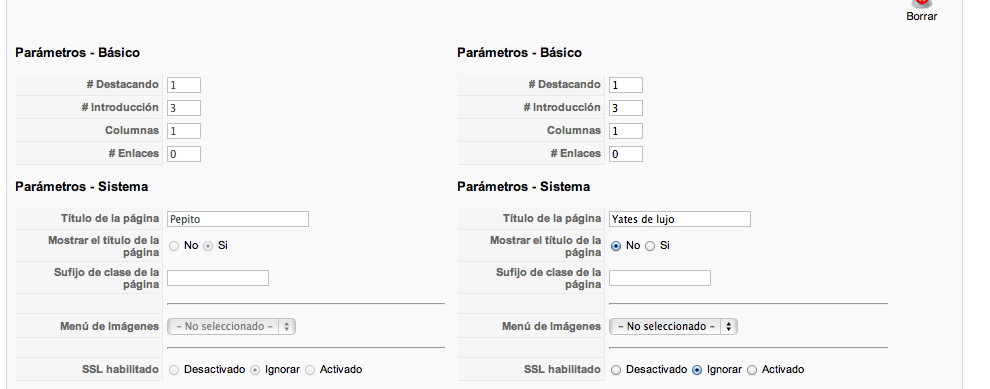Click the 'Pepito' page title field
The image size is (990, 389).
coord(238,219)
